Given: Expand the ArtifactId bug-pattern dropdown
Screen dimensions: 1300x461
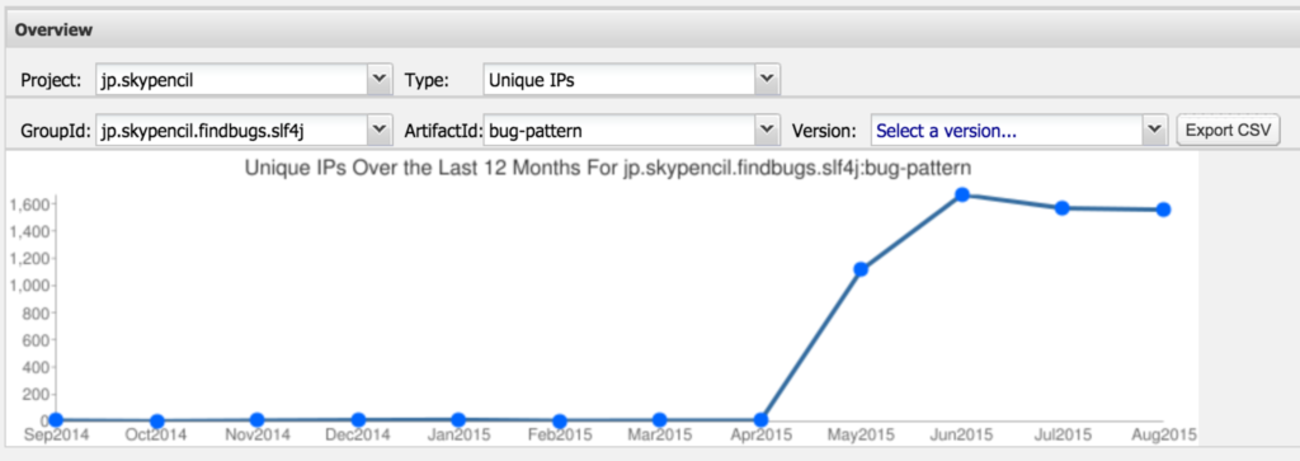Looking at the screenshot, I should click(767, 130).
